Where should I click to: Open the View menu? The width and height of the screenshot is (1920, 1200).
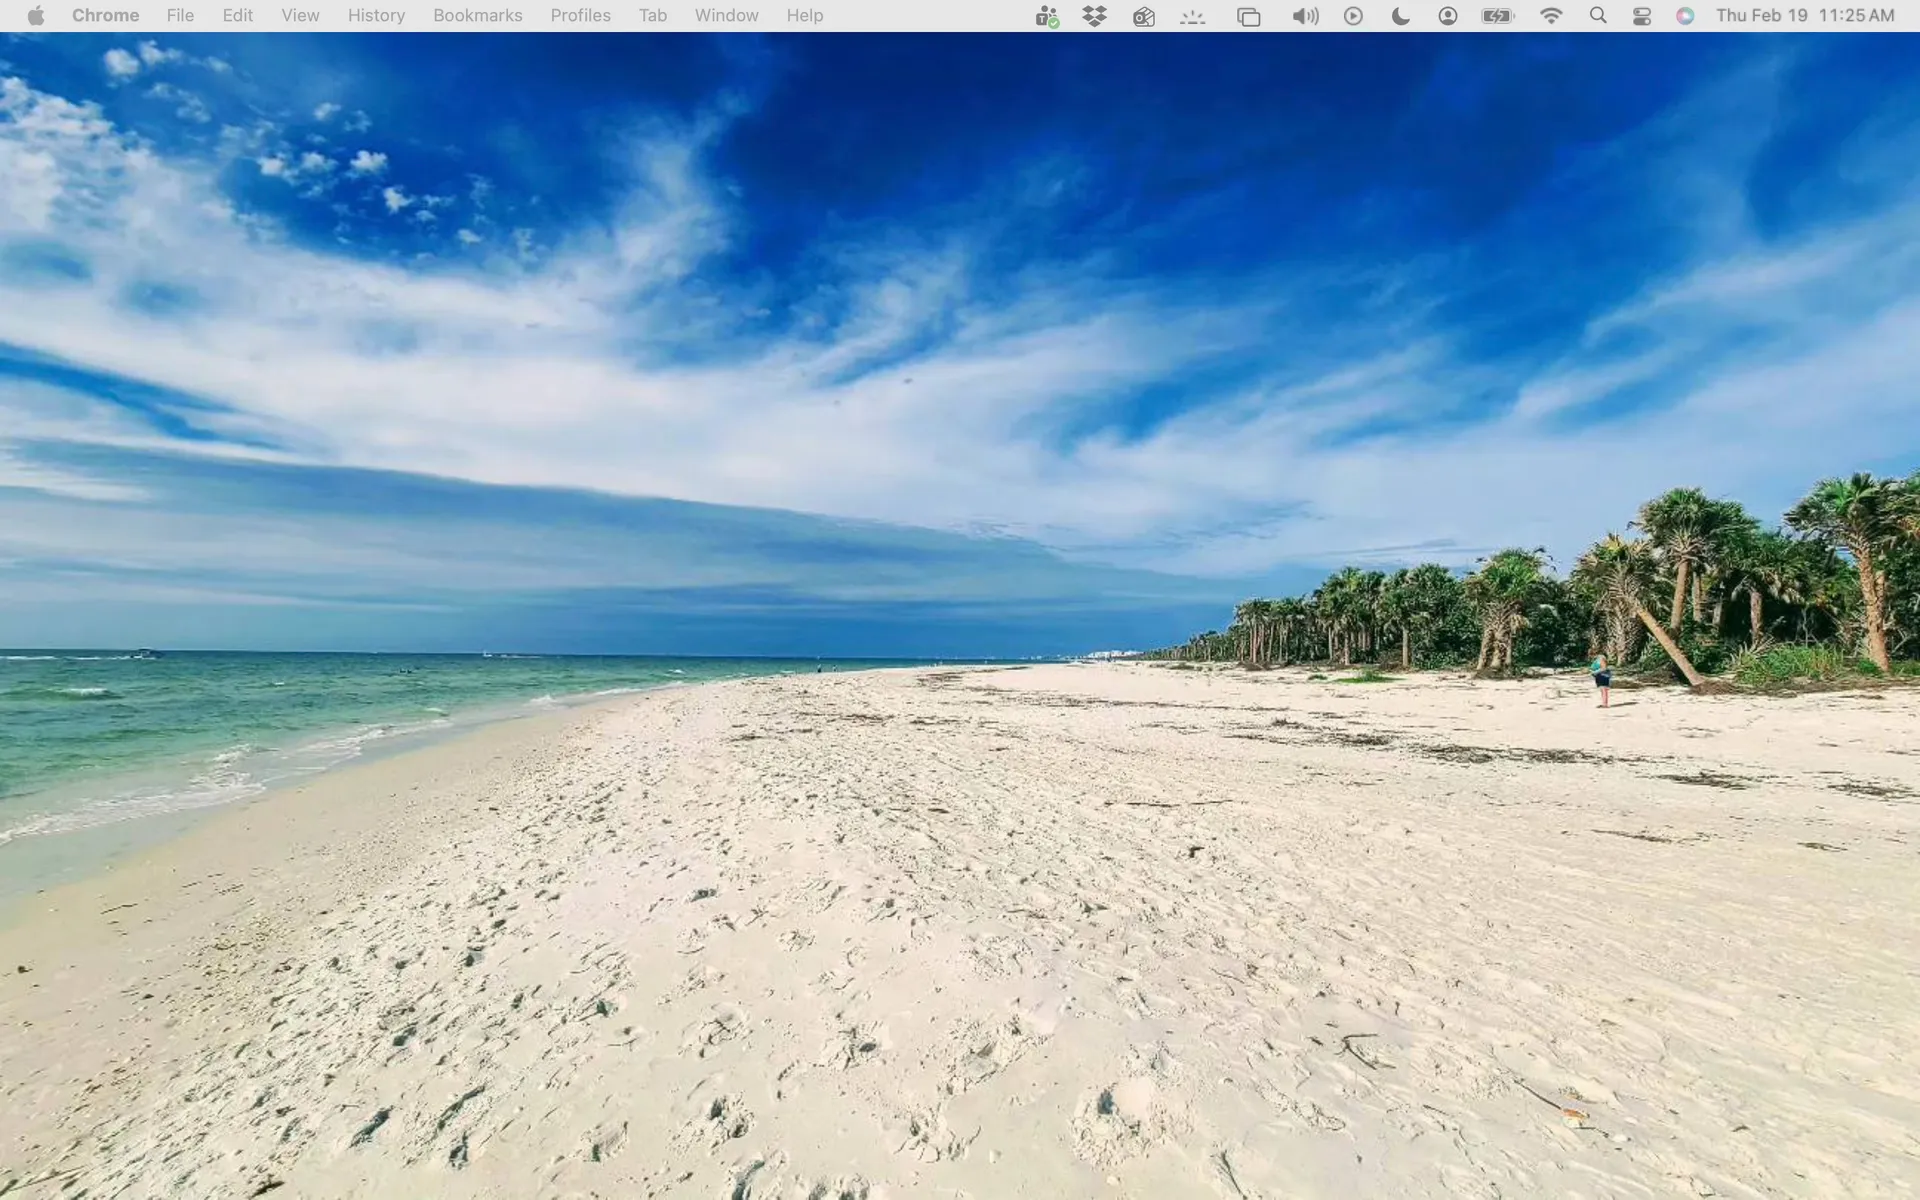coord(300,16)
